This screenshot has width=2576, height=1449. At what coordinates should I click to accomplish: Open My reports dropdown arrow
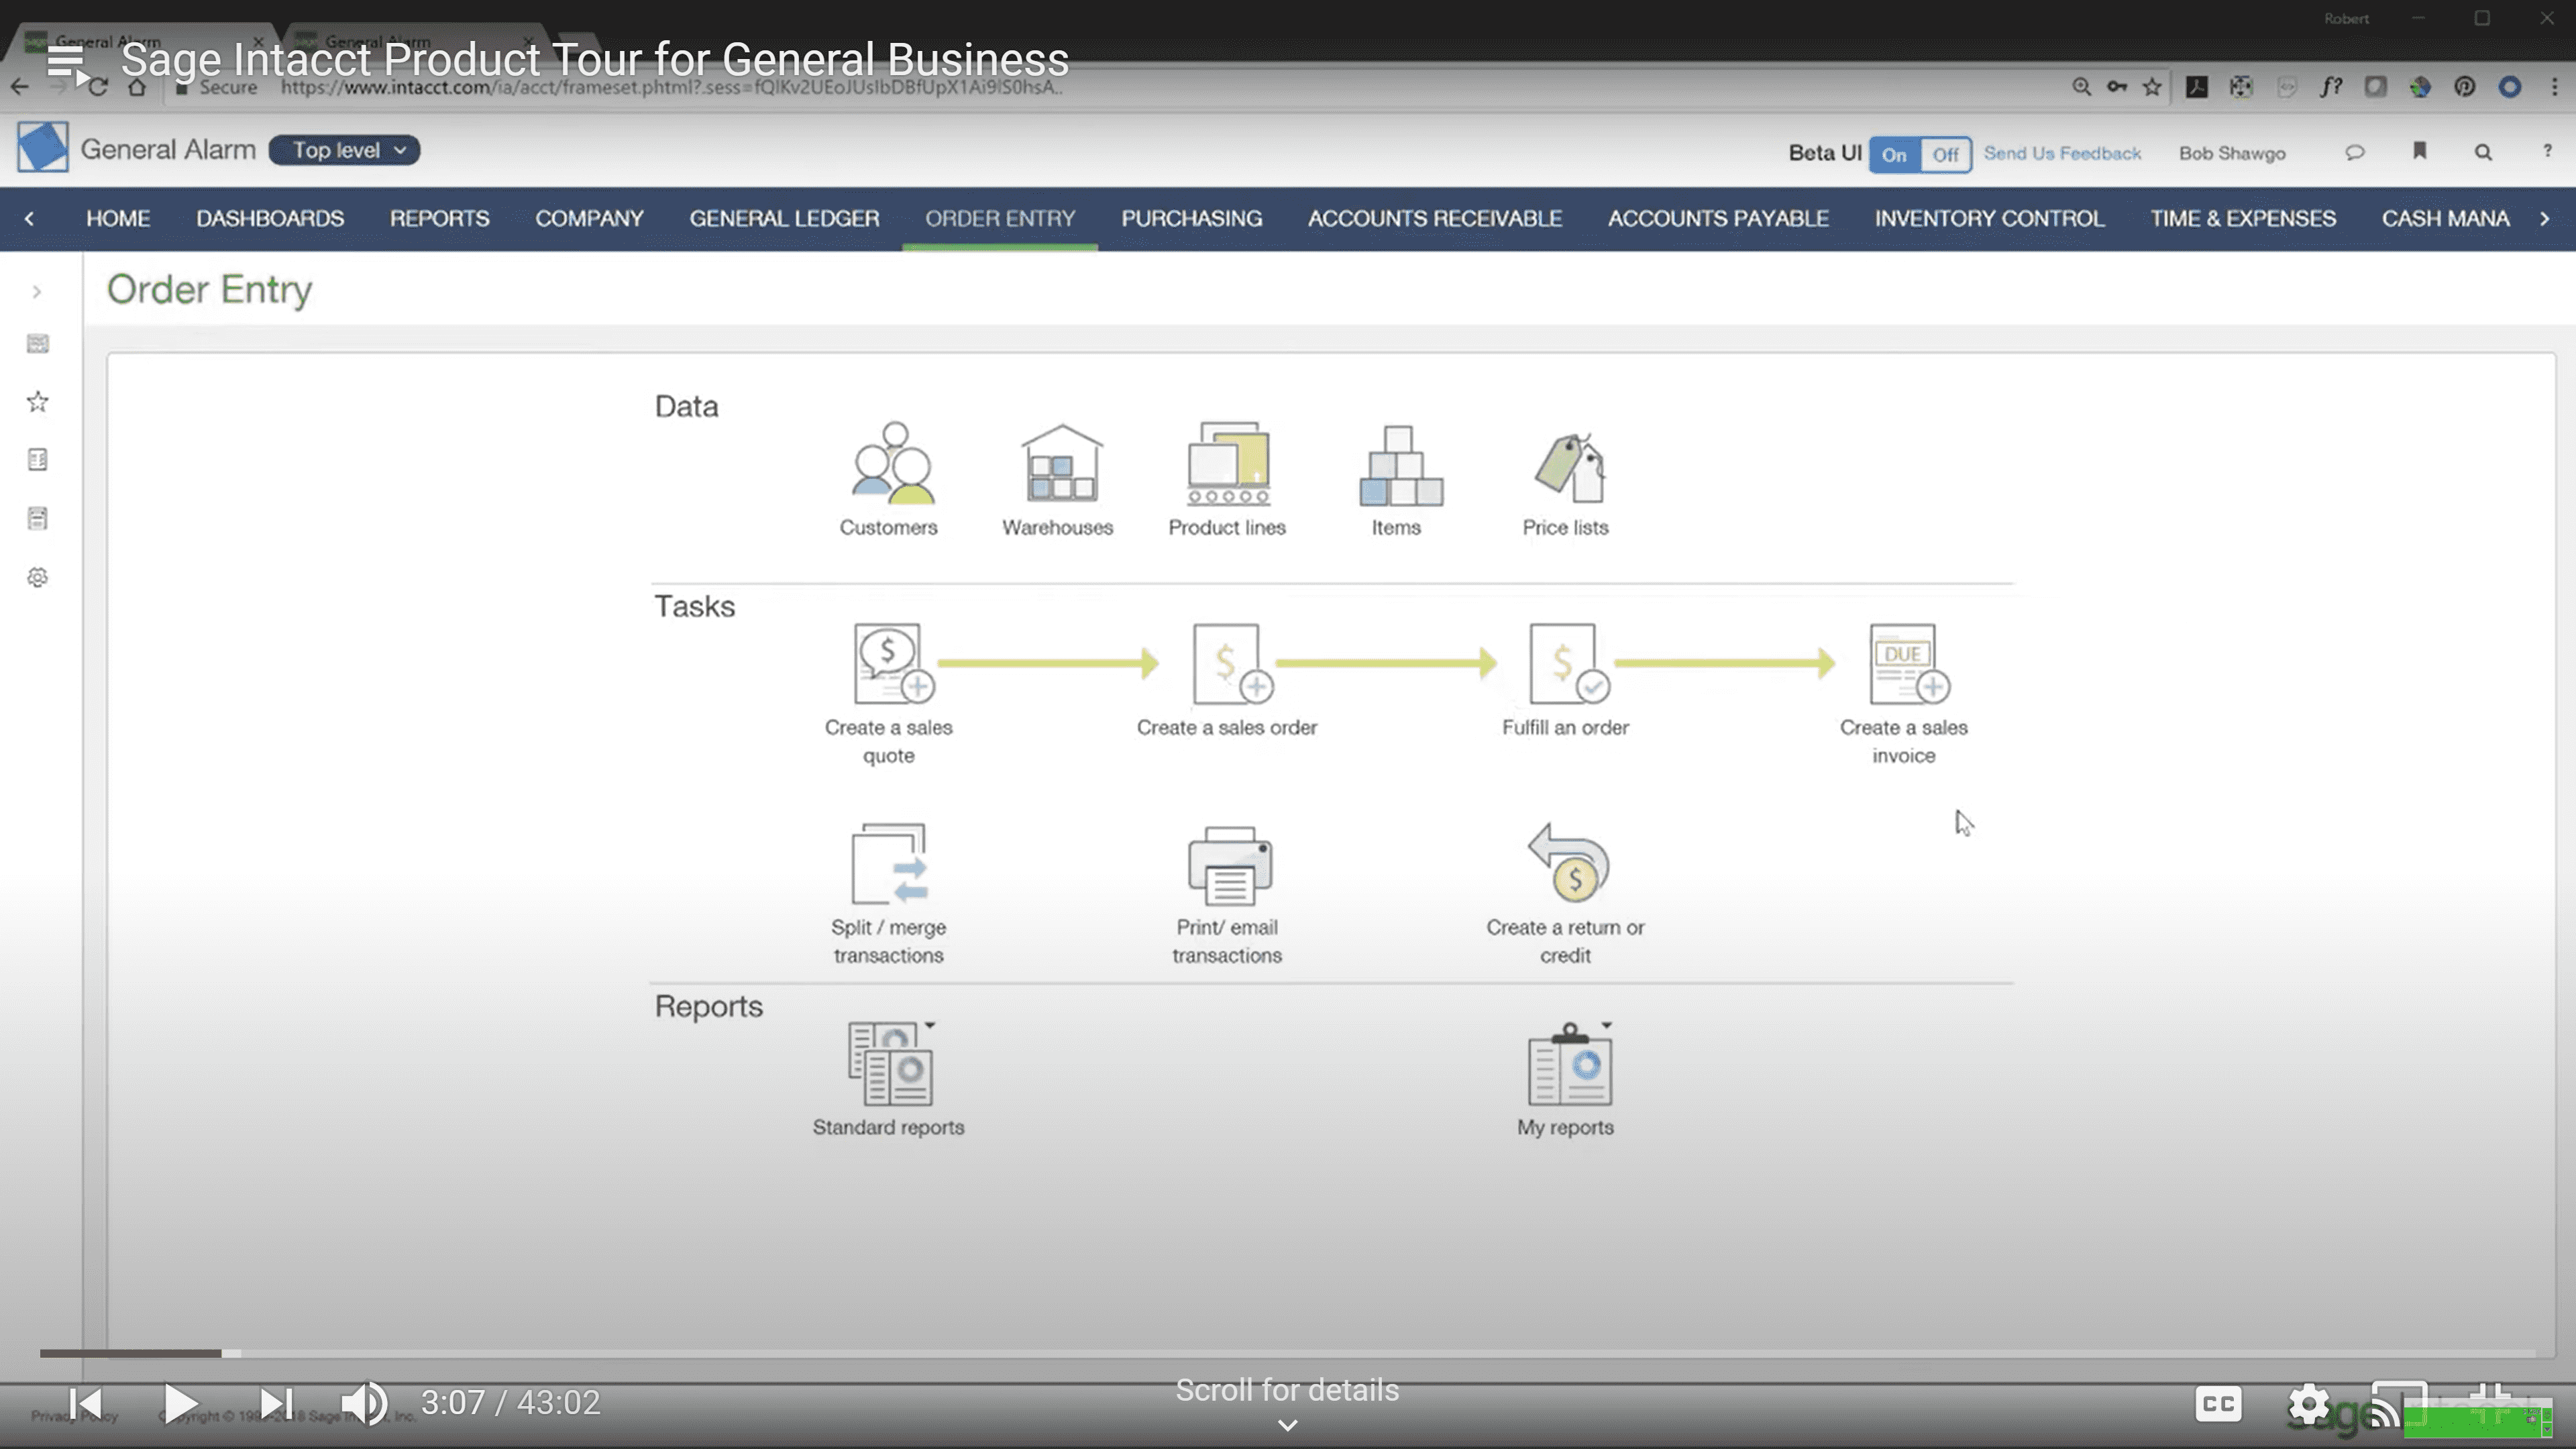(x=1607, y=1025)
